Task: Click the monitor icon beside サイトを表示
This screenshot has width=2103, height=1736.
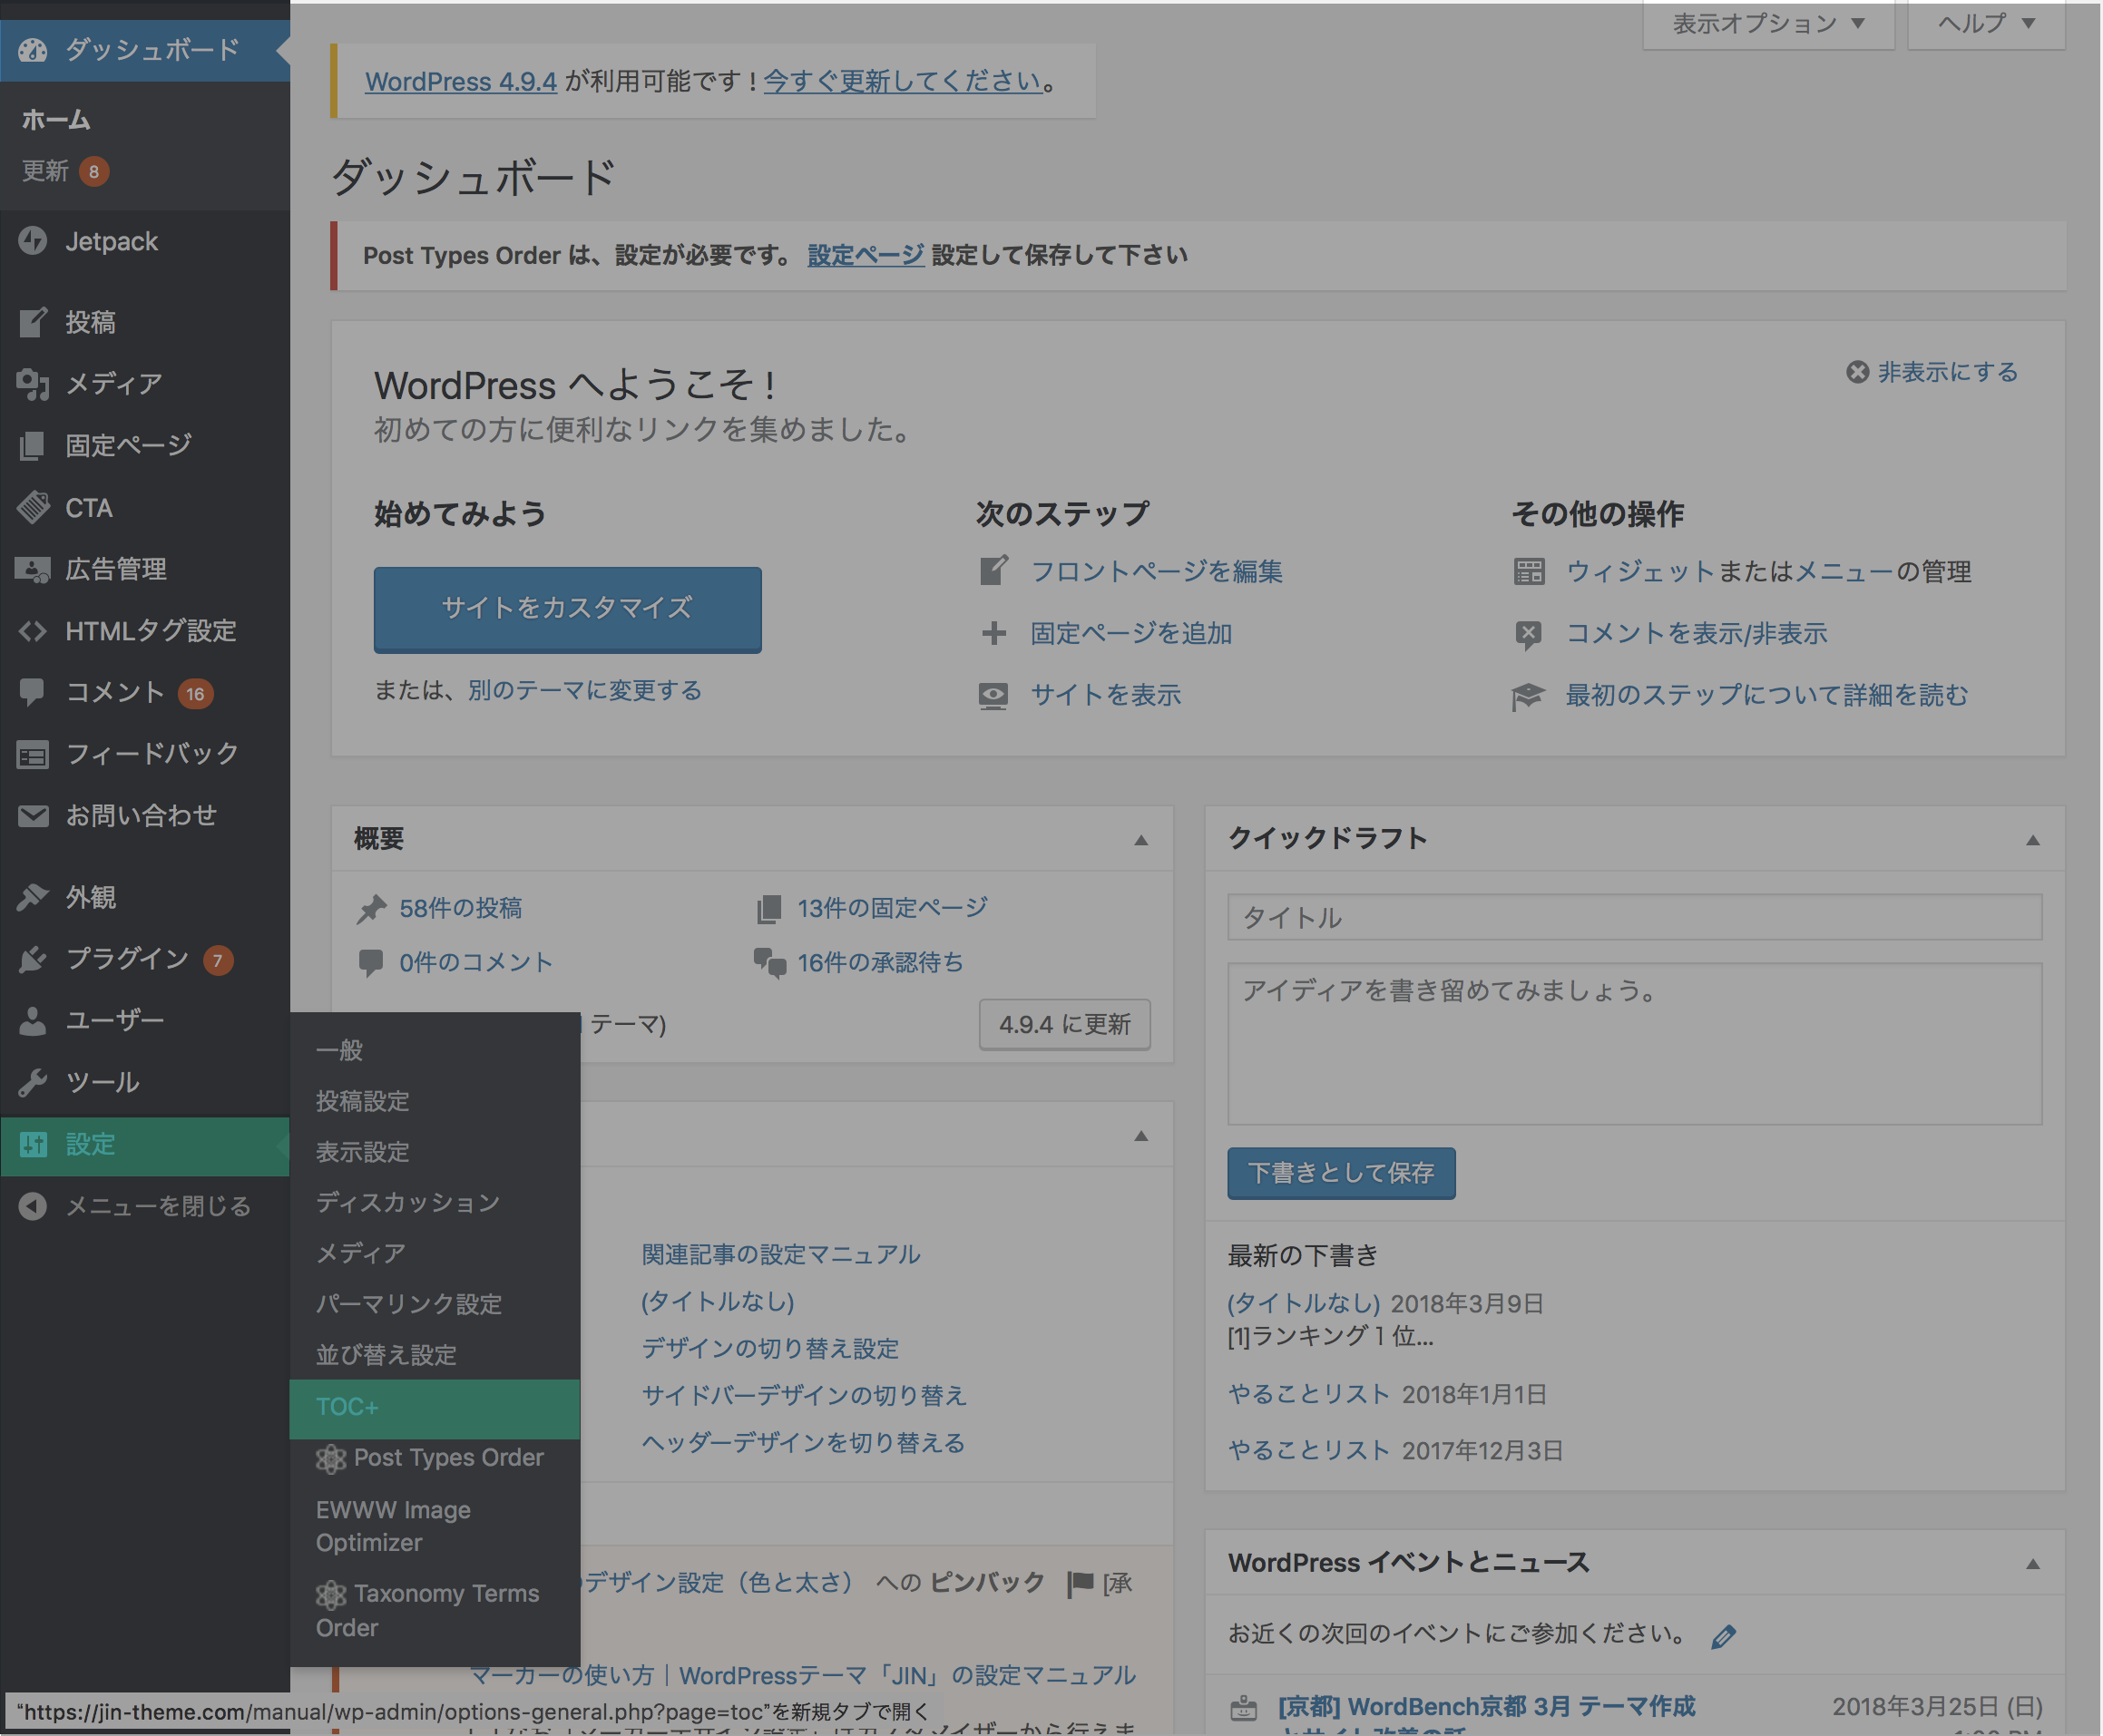Action: [993, 696]
